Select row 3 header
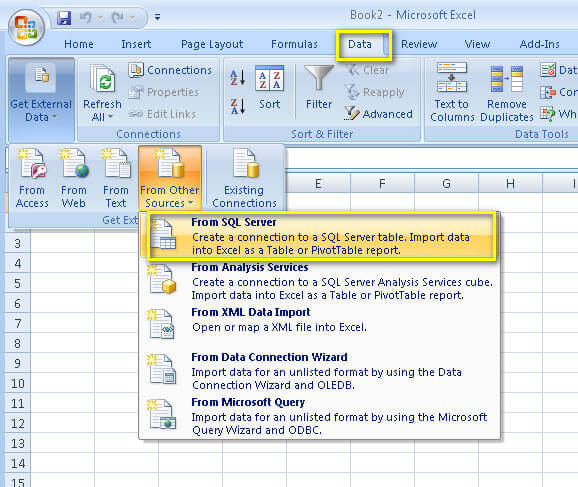This screenshot has width=578, height=487. 17,244
